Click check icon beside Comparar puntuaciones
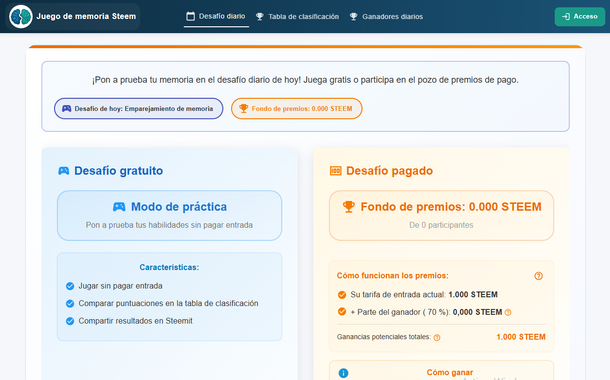Screen dimensions: 610x380 coord(70,303)
